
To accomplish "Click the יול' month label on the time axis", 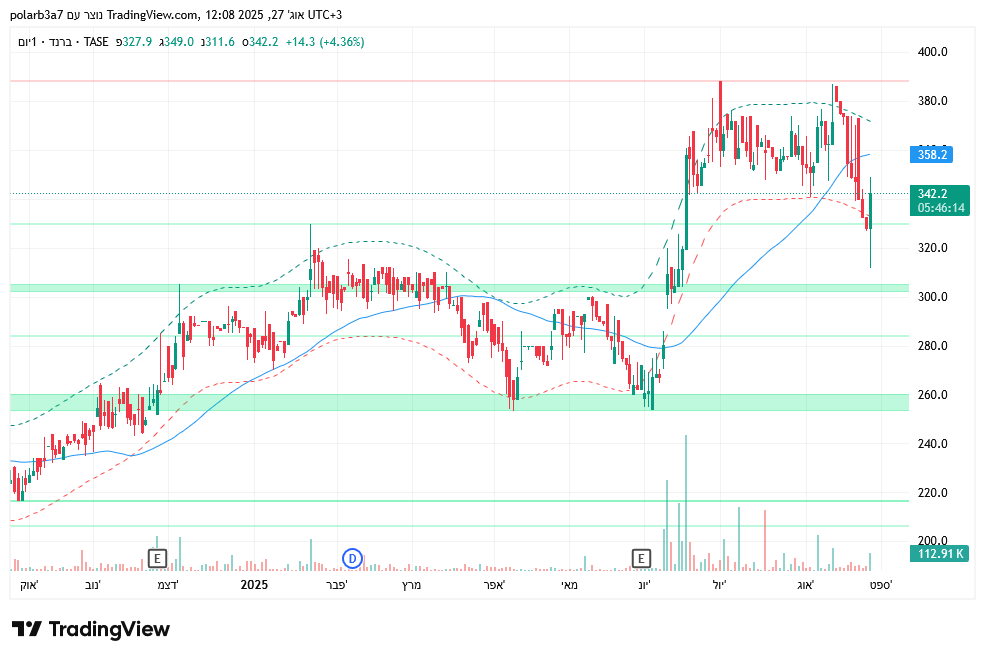I will 719,585.
